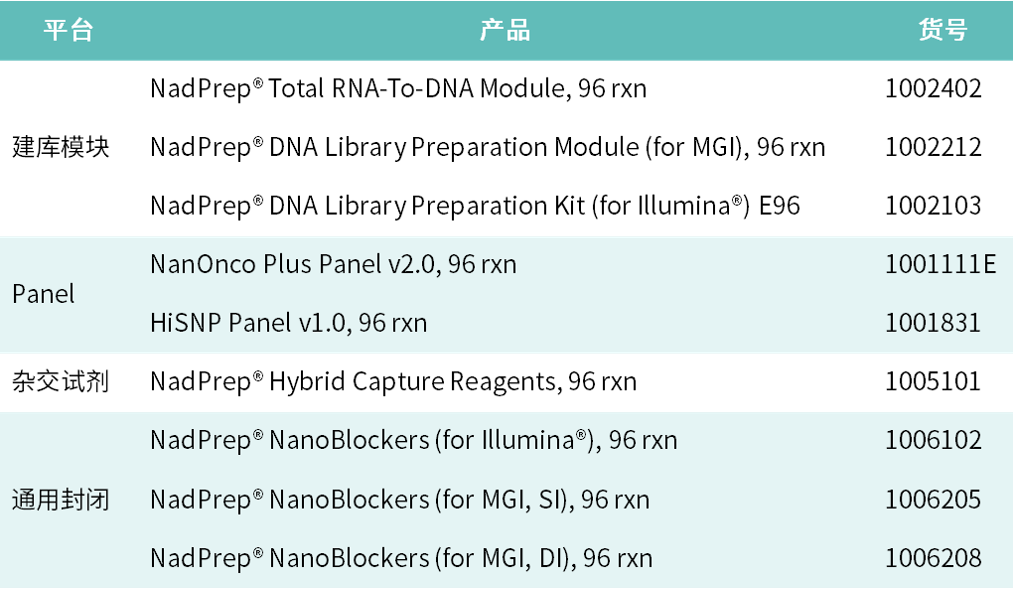
Task: Select NadPrep Total RNA-To-DNA Module product
Action: [398, 89]
